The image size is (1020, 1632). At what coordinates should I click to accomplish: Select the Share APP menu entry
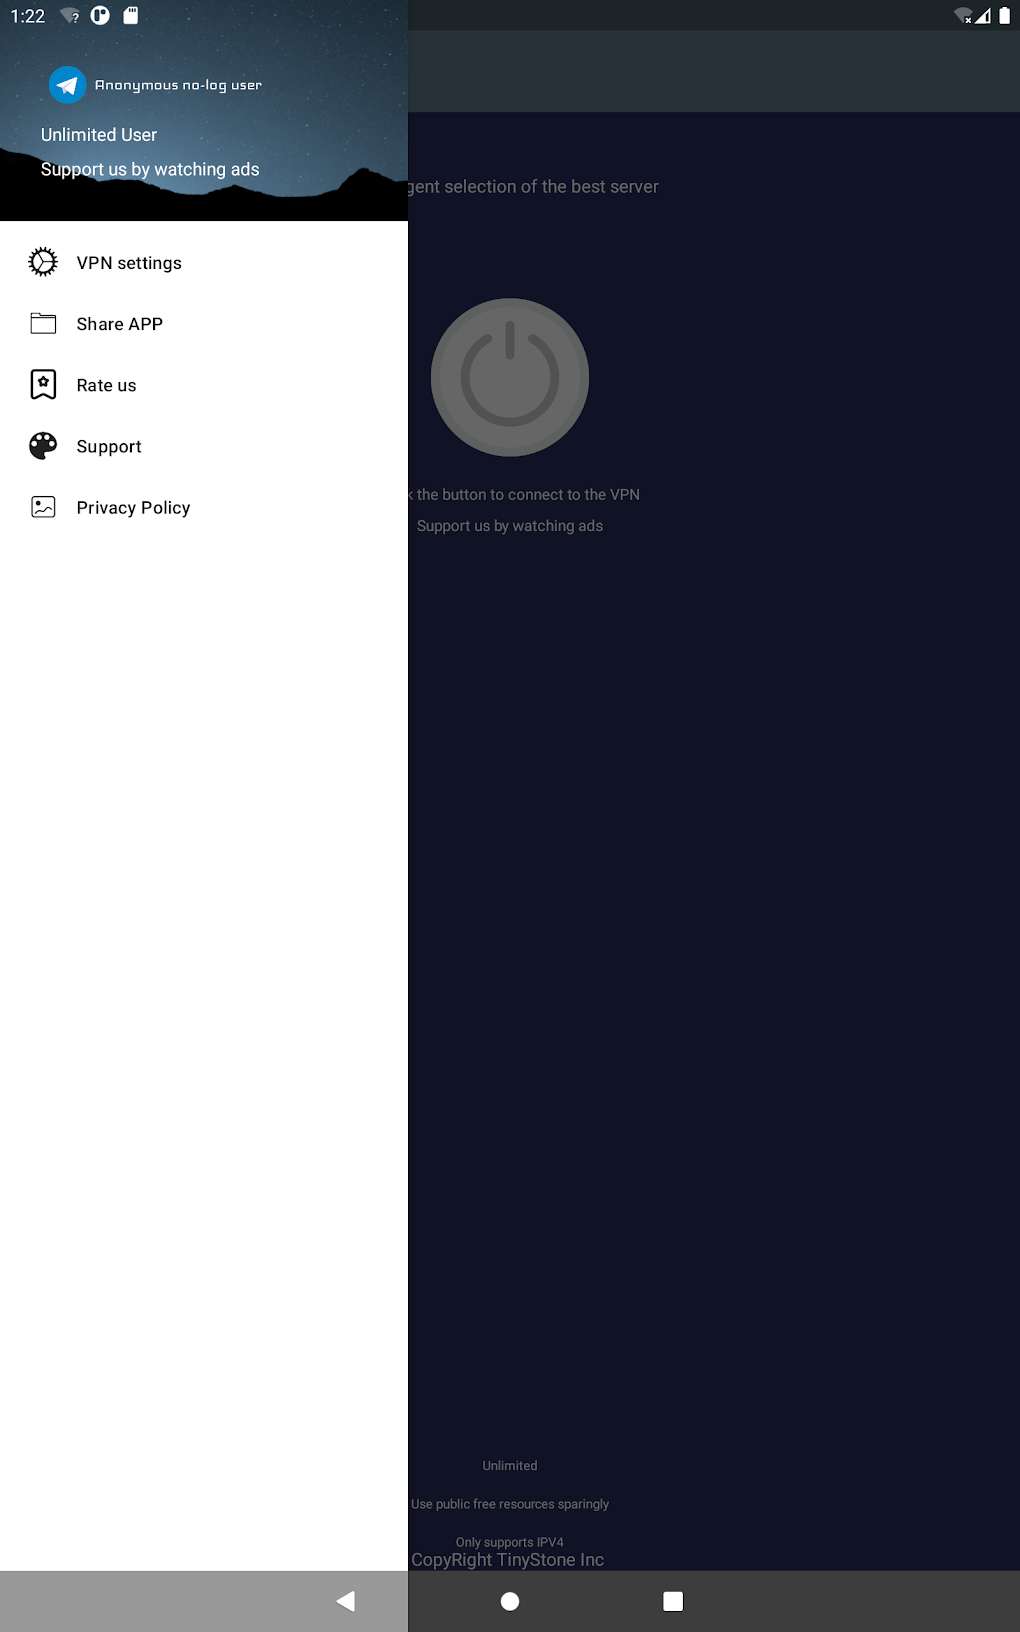(x=204, y=324)
